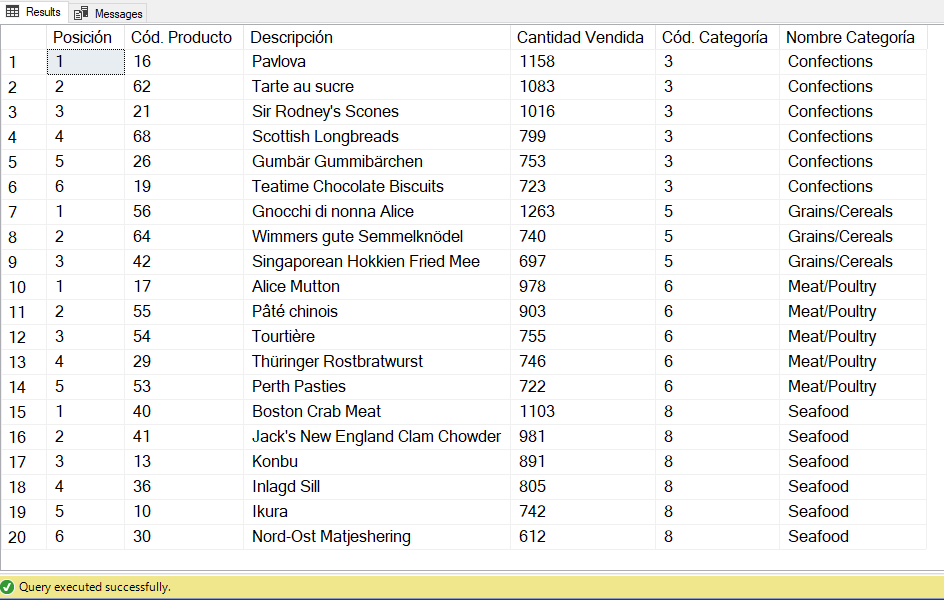Click row header number 15

click(x=23, y=412)
